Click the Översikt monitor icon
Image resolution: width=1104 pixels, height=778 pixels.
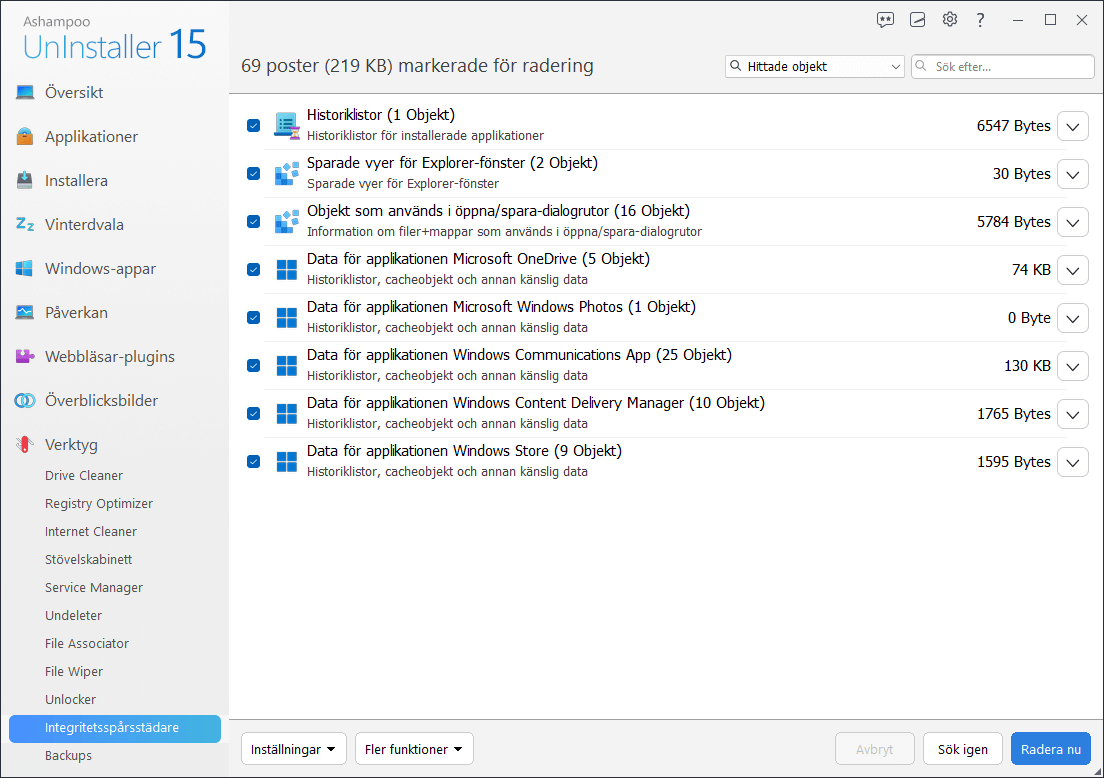point(25,92)
